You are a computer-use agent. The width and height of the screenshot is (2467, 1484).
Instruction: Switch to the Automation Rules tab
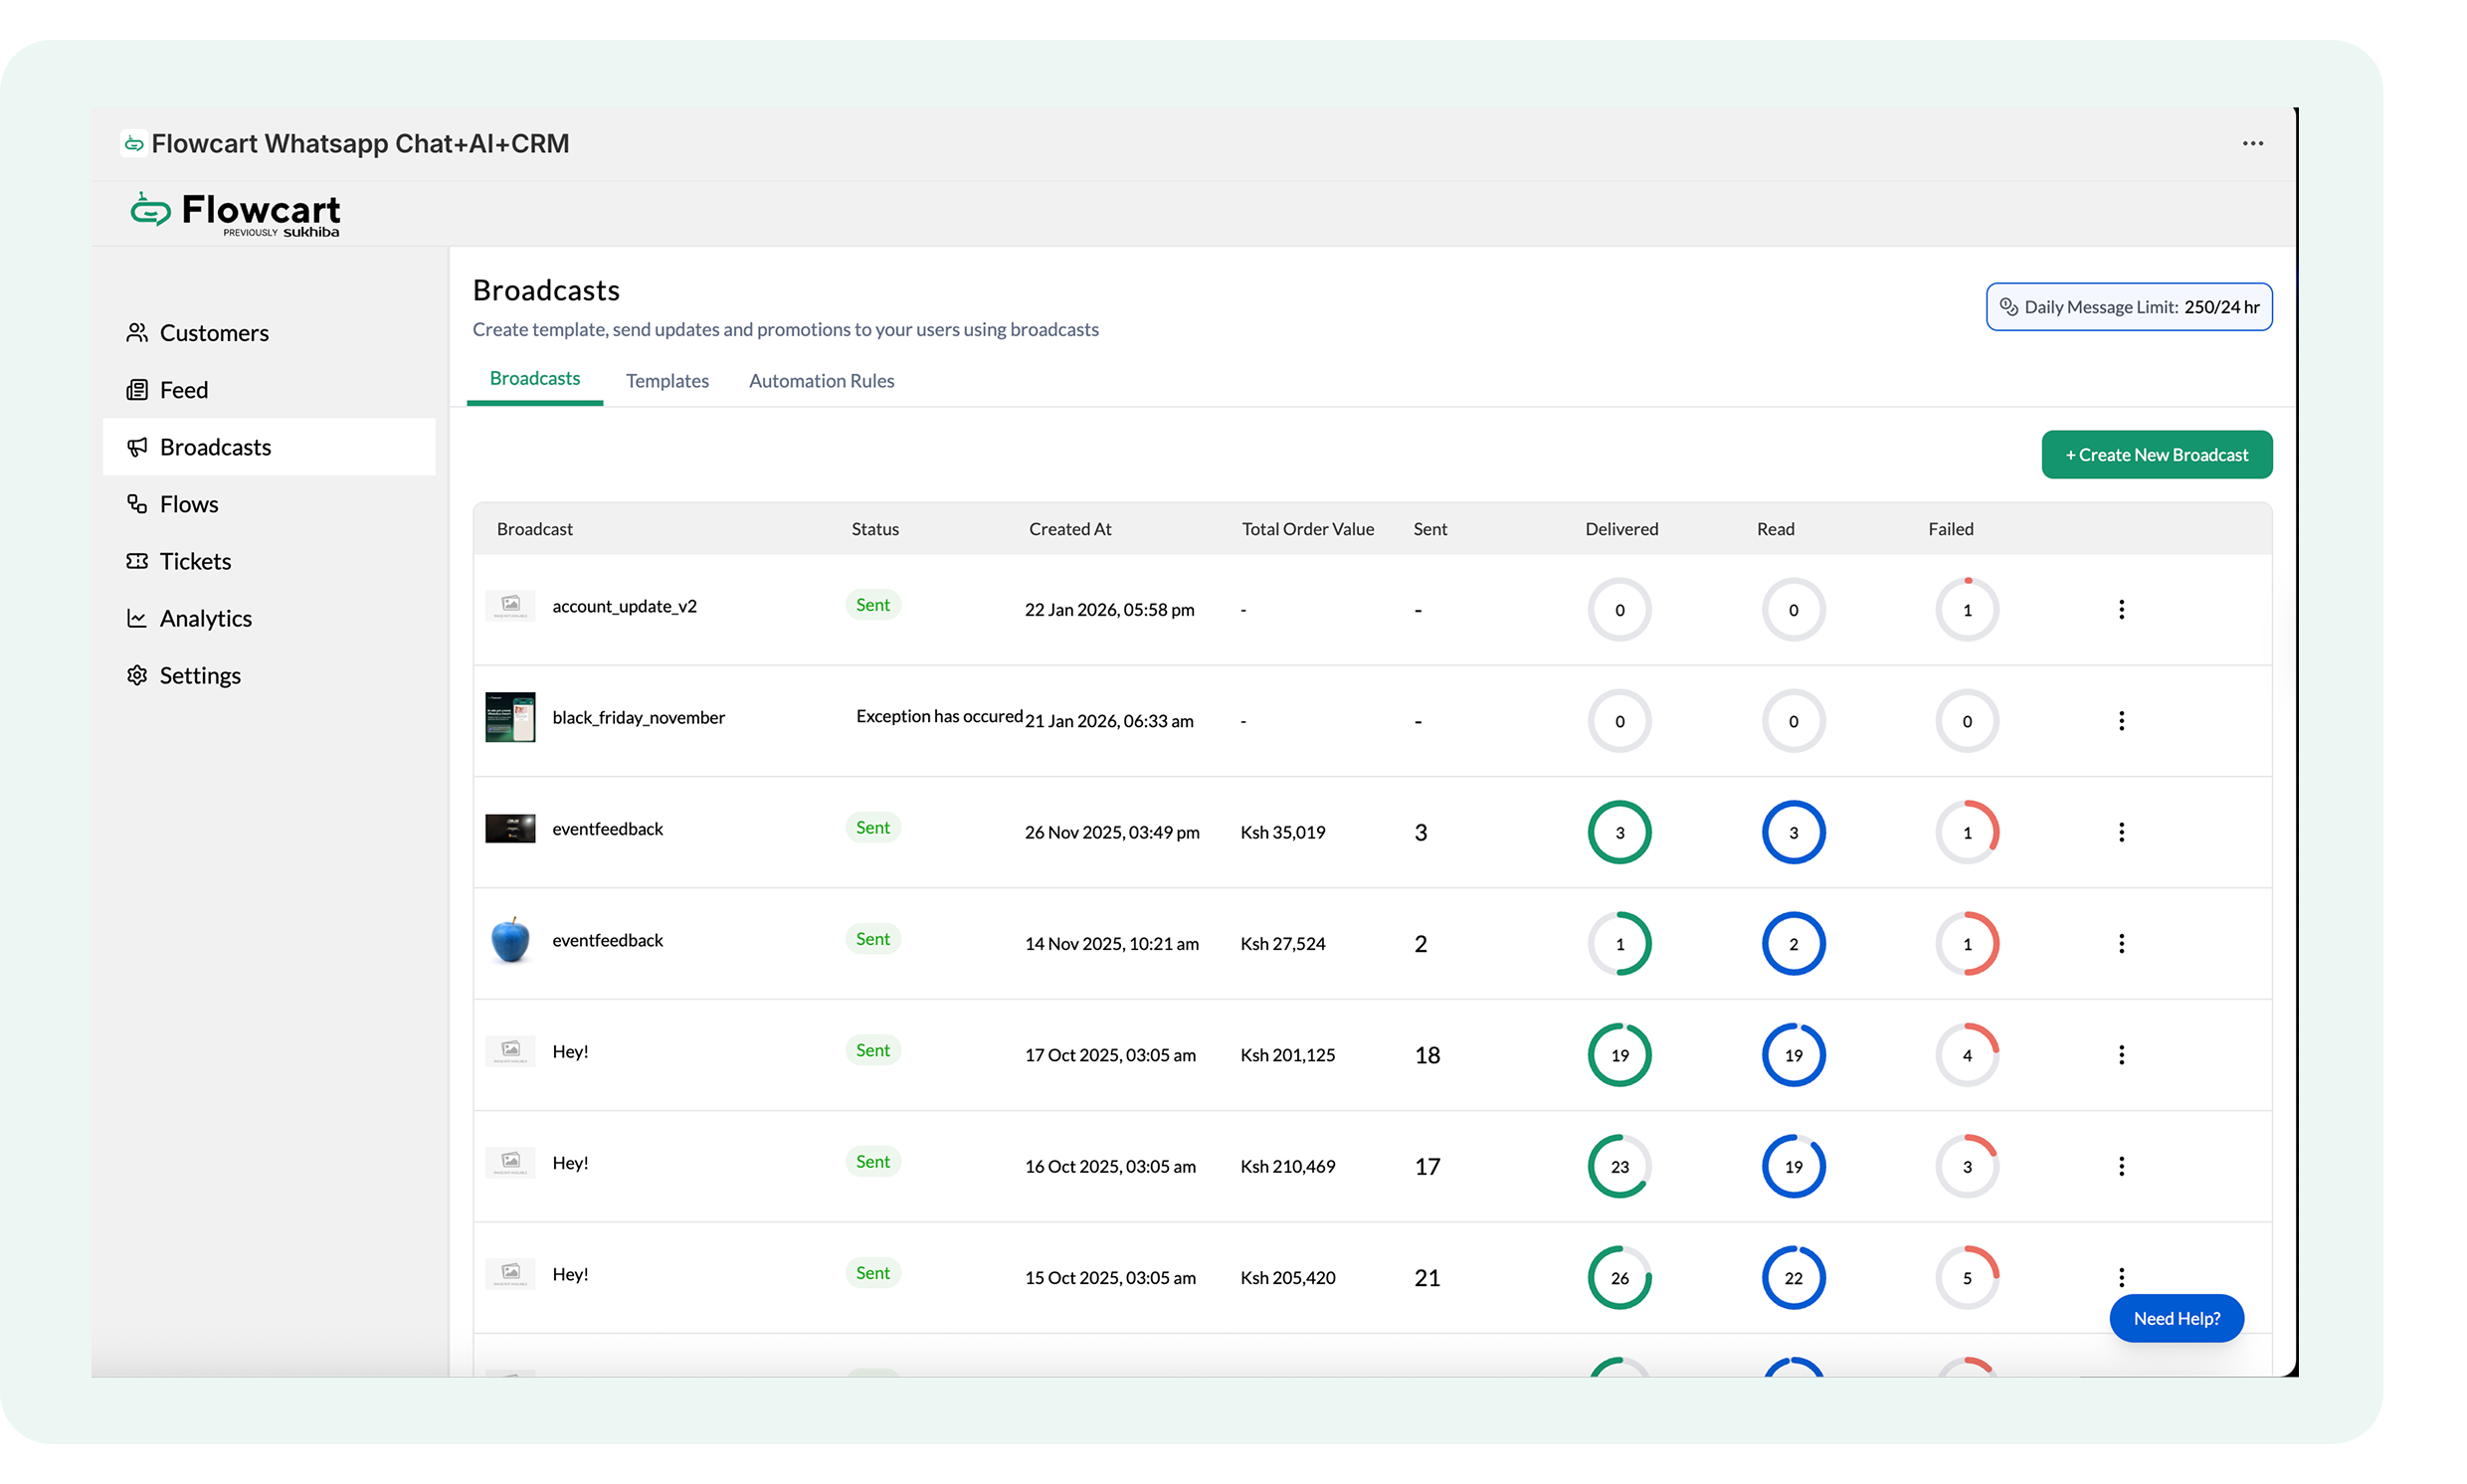[821, 381]
